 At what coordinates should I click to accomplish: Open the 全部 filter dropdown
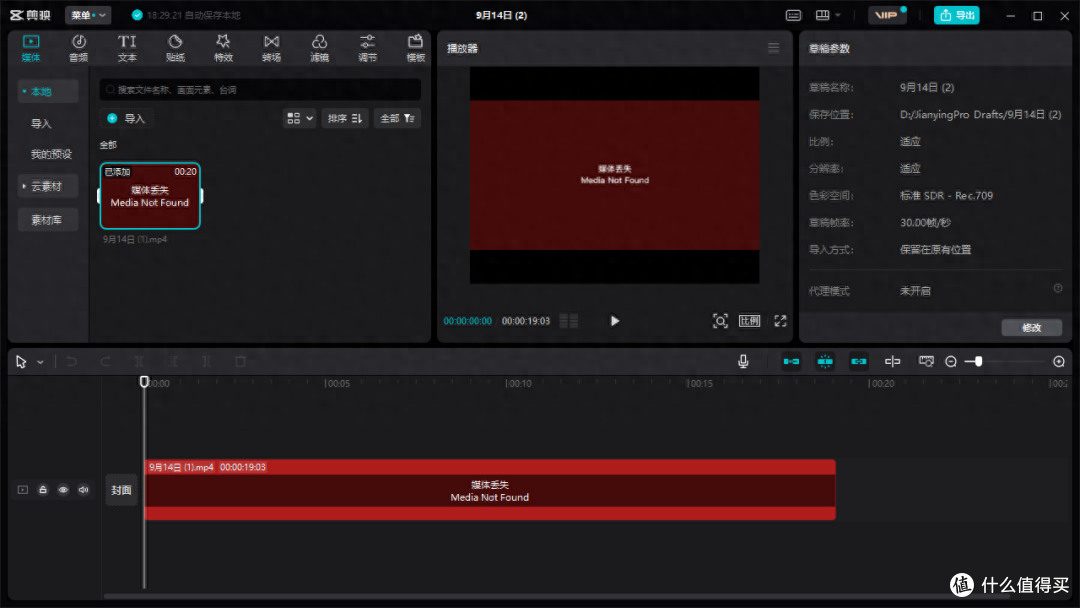(x=397, y=118)
